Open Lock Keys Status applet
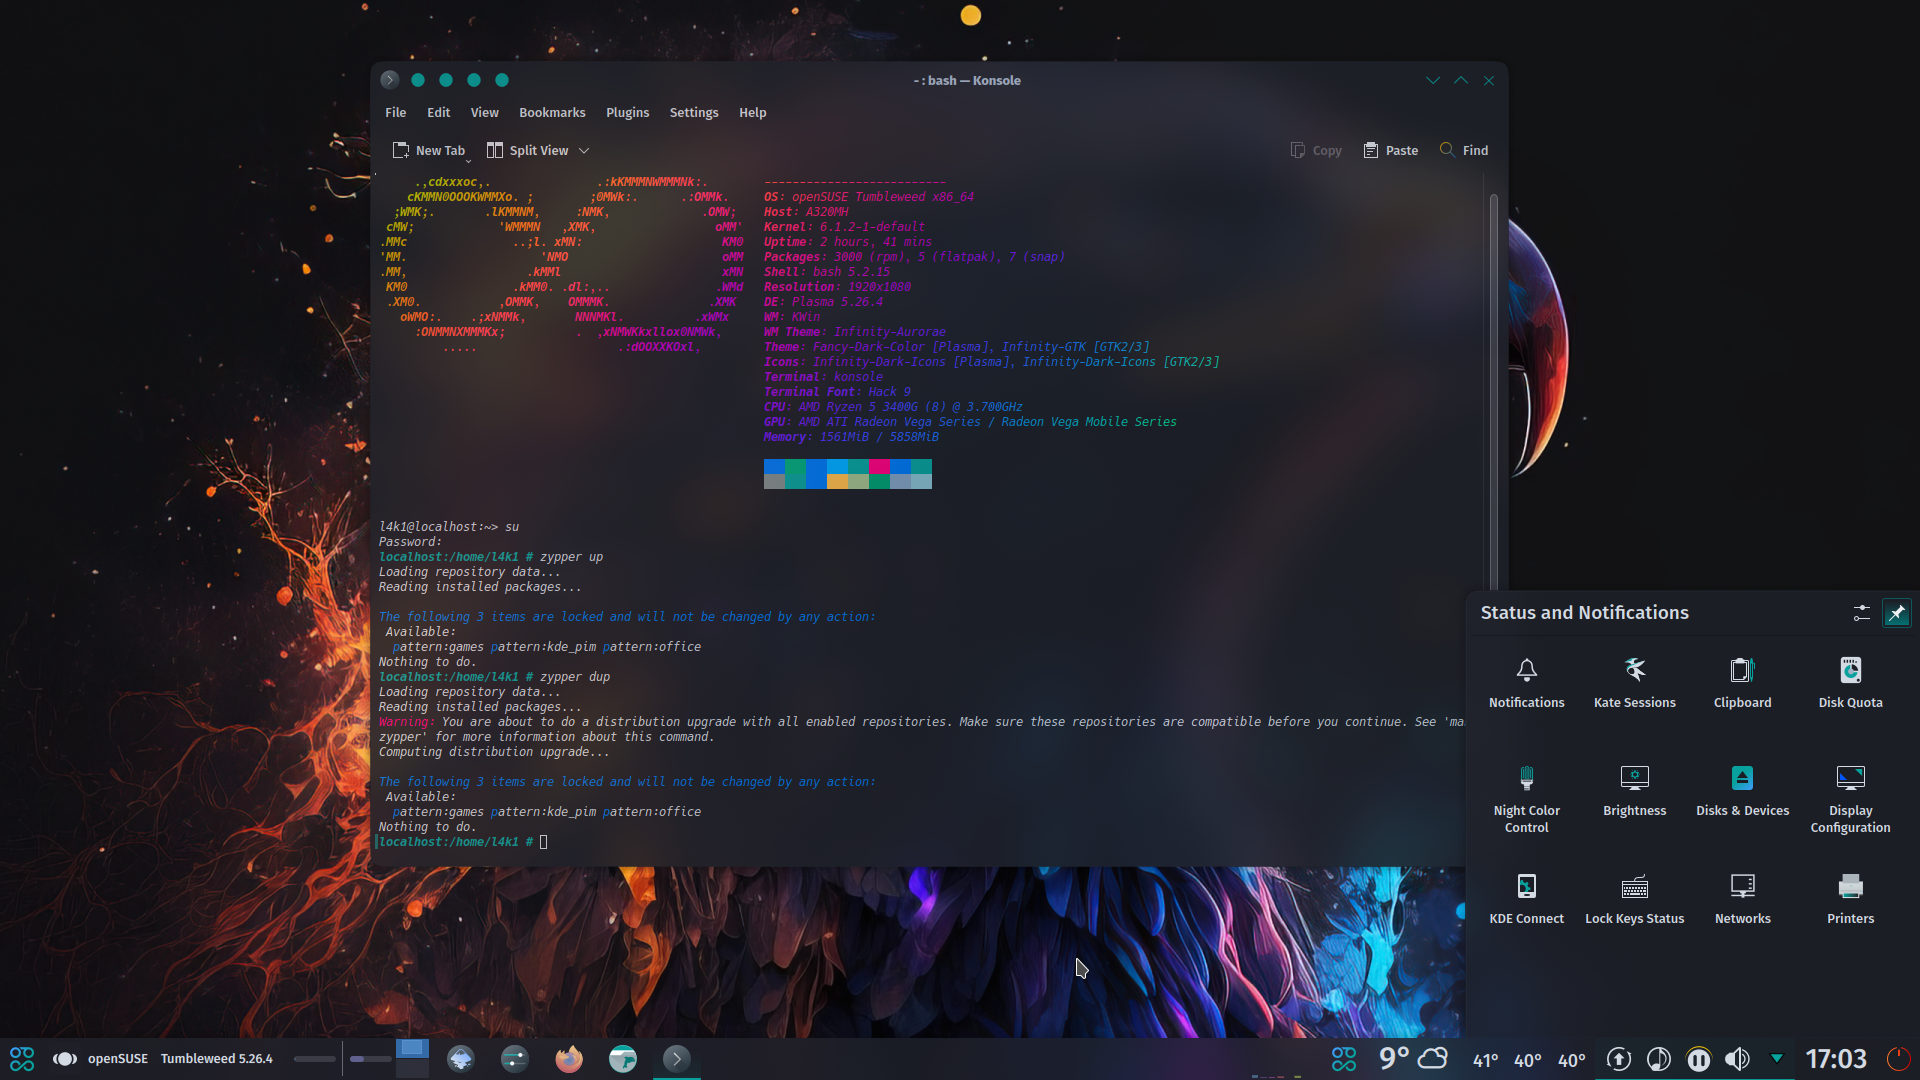 [x=1634, y=899]
